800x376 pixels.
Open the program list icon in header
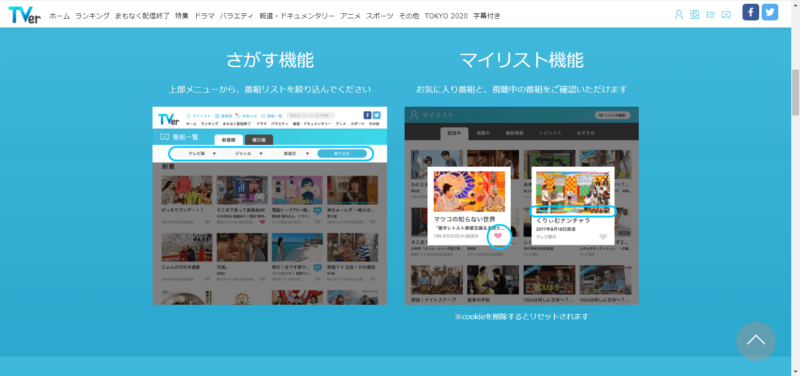click(x=710, y=15)
